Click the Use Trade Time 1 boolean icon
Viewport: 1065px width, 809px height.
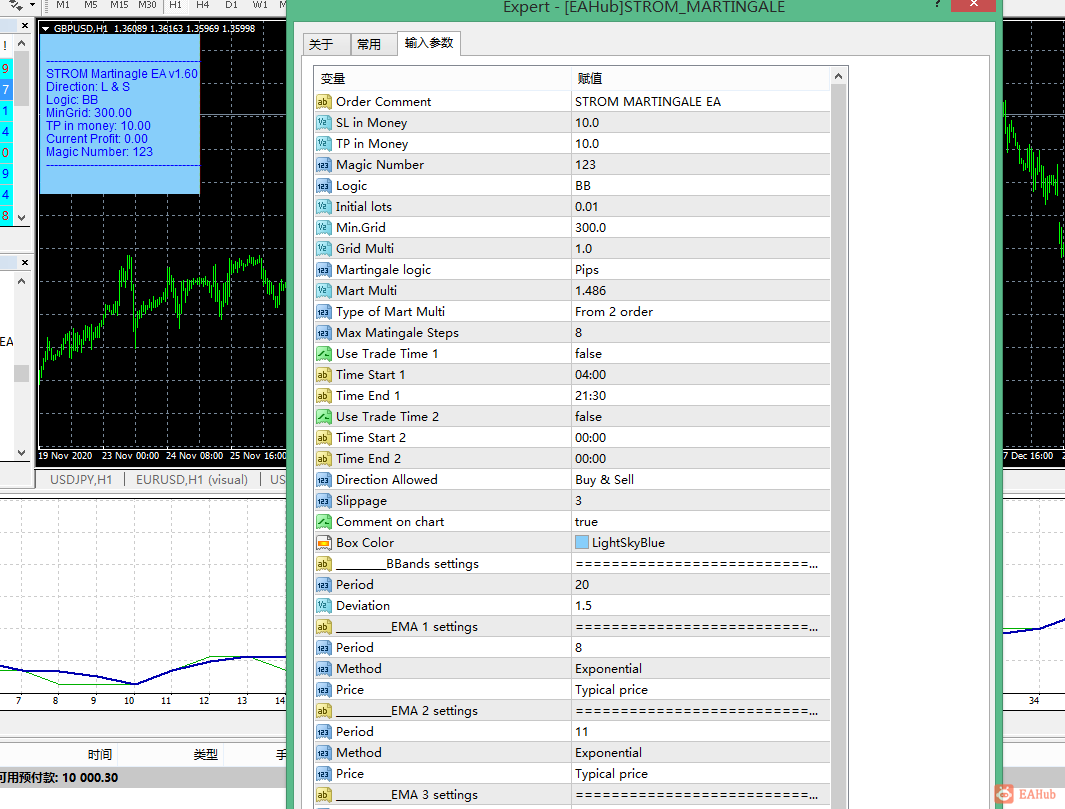pos(323,354)
